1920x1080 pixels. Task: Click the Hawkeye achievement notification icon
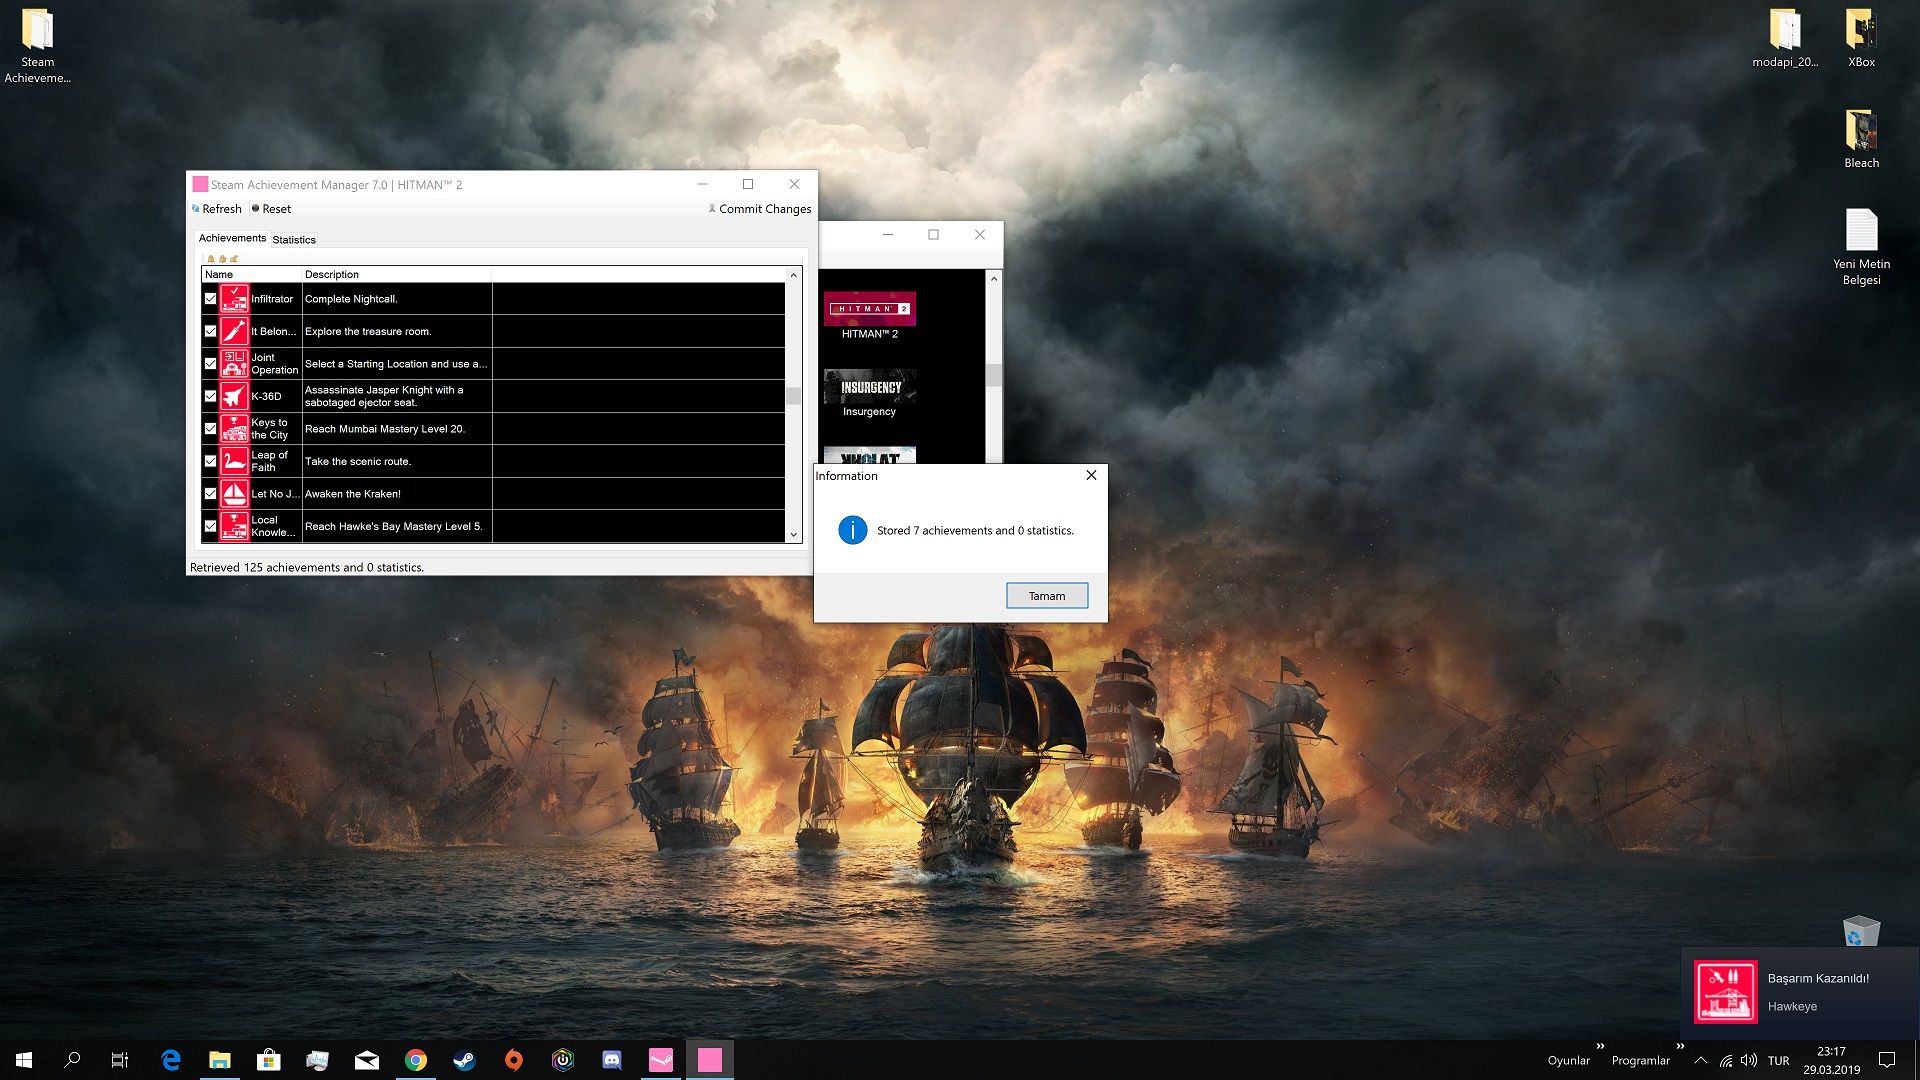pos(1725,992)
